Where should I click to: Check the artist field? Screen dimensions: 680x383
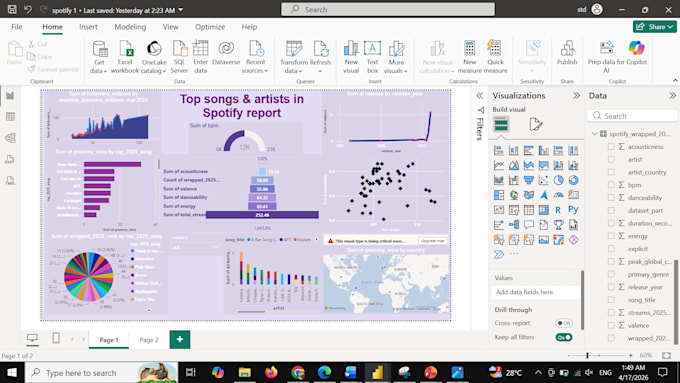611,159
